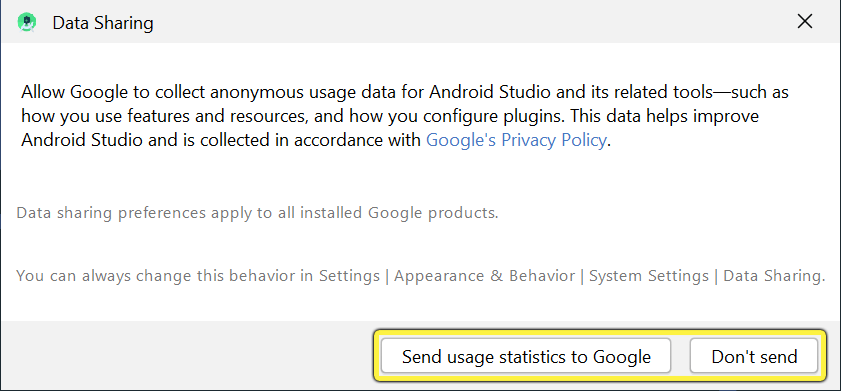Click blank area below the privacy paragraph
This screenshot has height=391, width=841.
coord(418,177)
